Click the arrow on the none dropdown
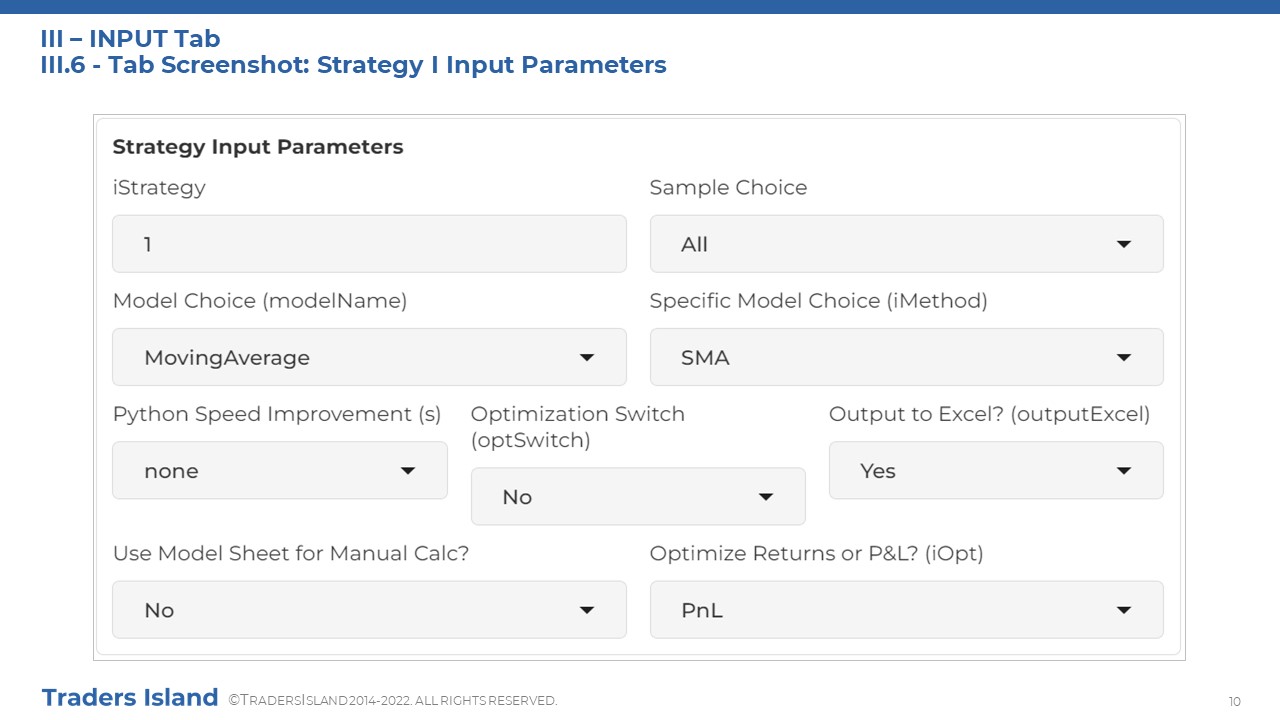Viewport: 1280px width, 720px height. coord(408,471)
